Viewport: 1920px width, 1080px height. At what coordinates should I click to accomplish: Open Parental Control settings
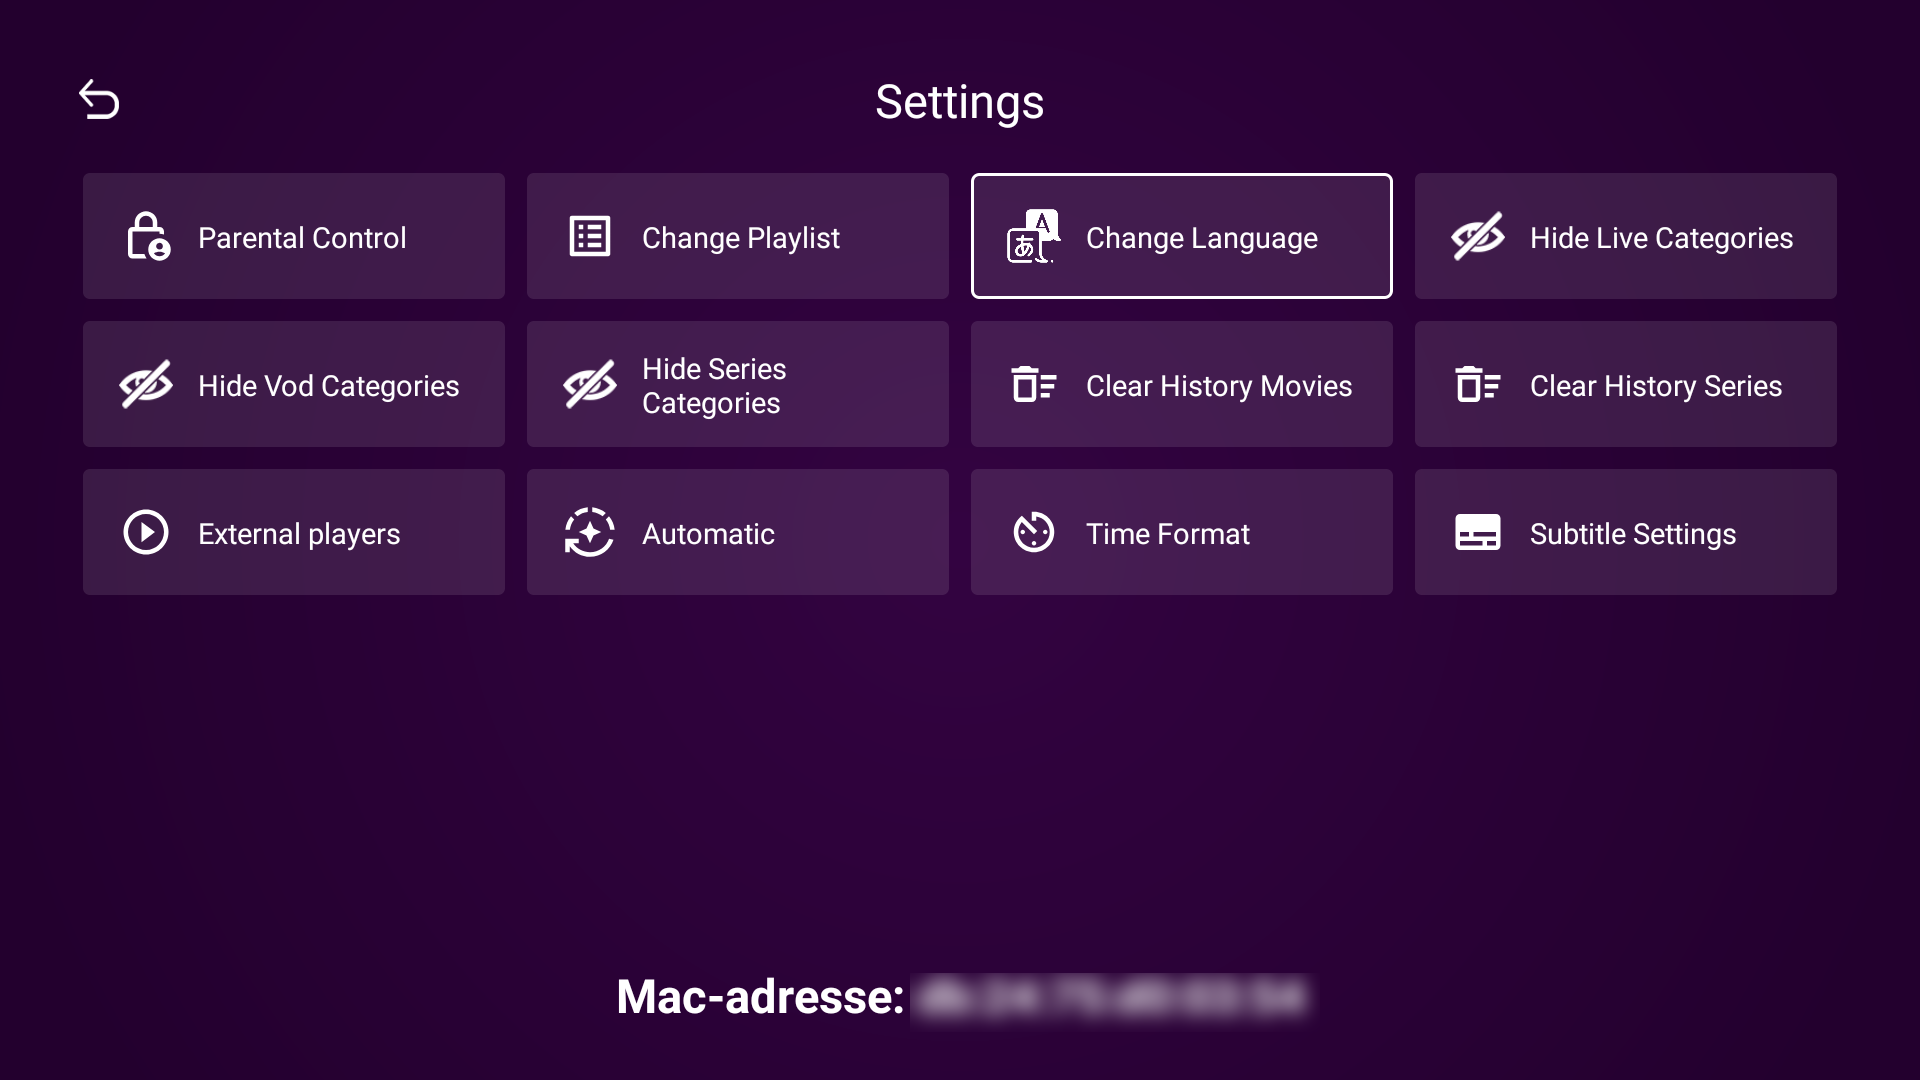(302, 238)
